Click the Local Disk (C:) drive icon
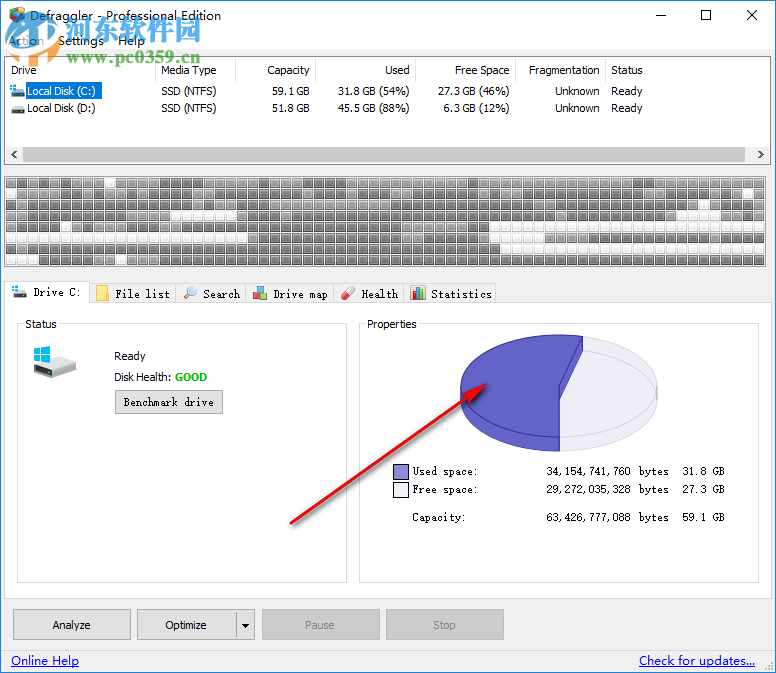This screenshot has height=673, width=776. pos(17,91)
